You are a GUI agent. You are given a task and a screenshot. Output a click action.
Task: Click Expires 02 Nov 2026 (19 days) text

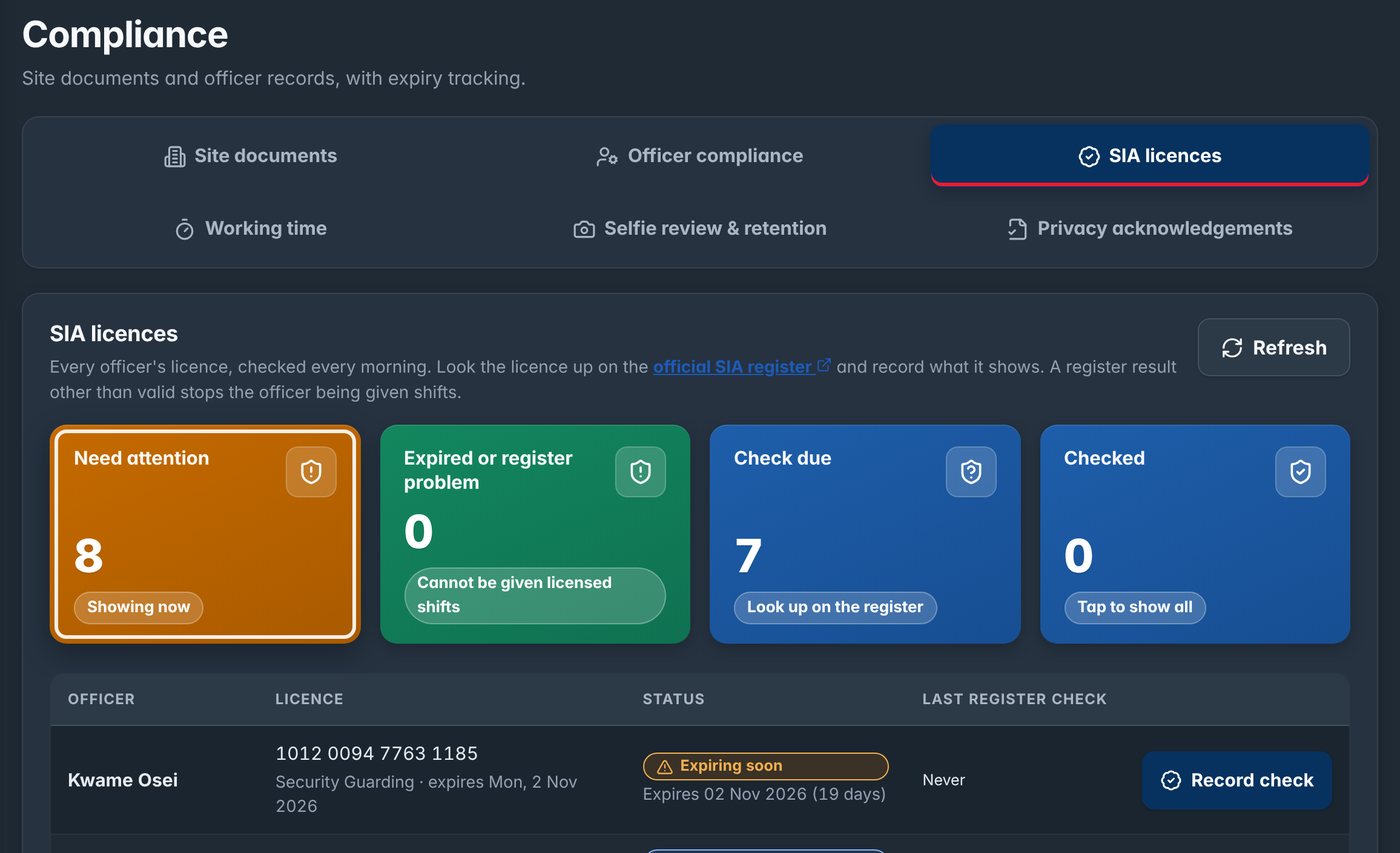[764, 795]
